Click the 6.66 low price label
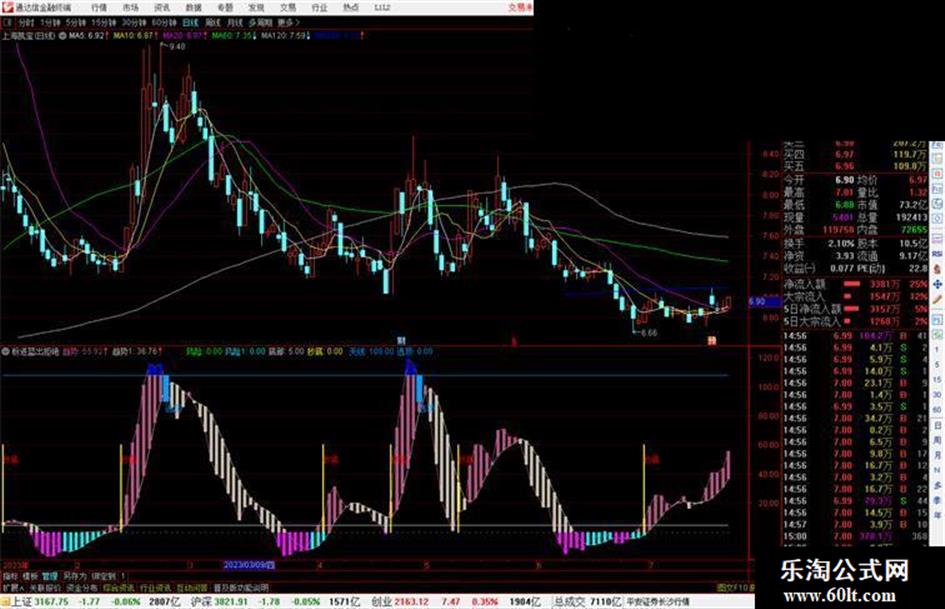This screenshot has height=609, width=945. pos(649,332)
